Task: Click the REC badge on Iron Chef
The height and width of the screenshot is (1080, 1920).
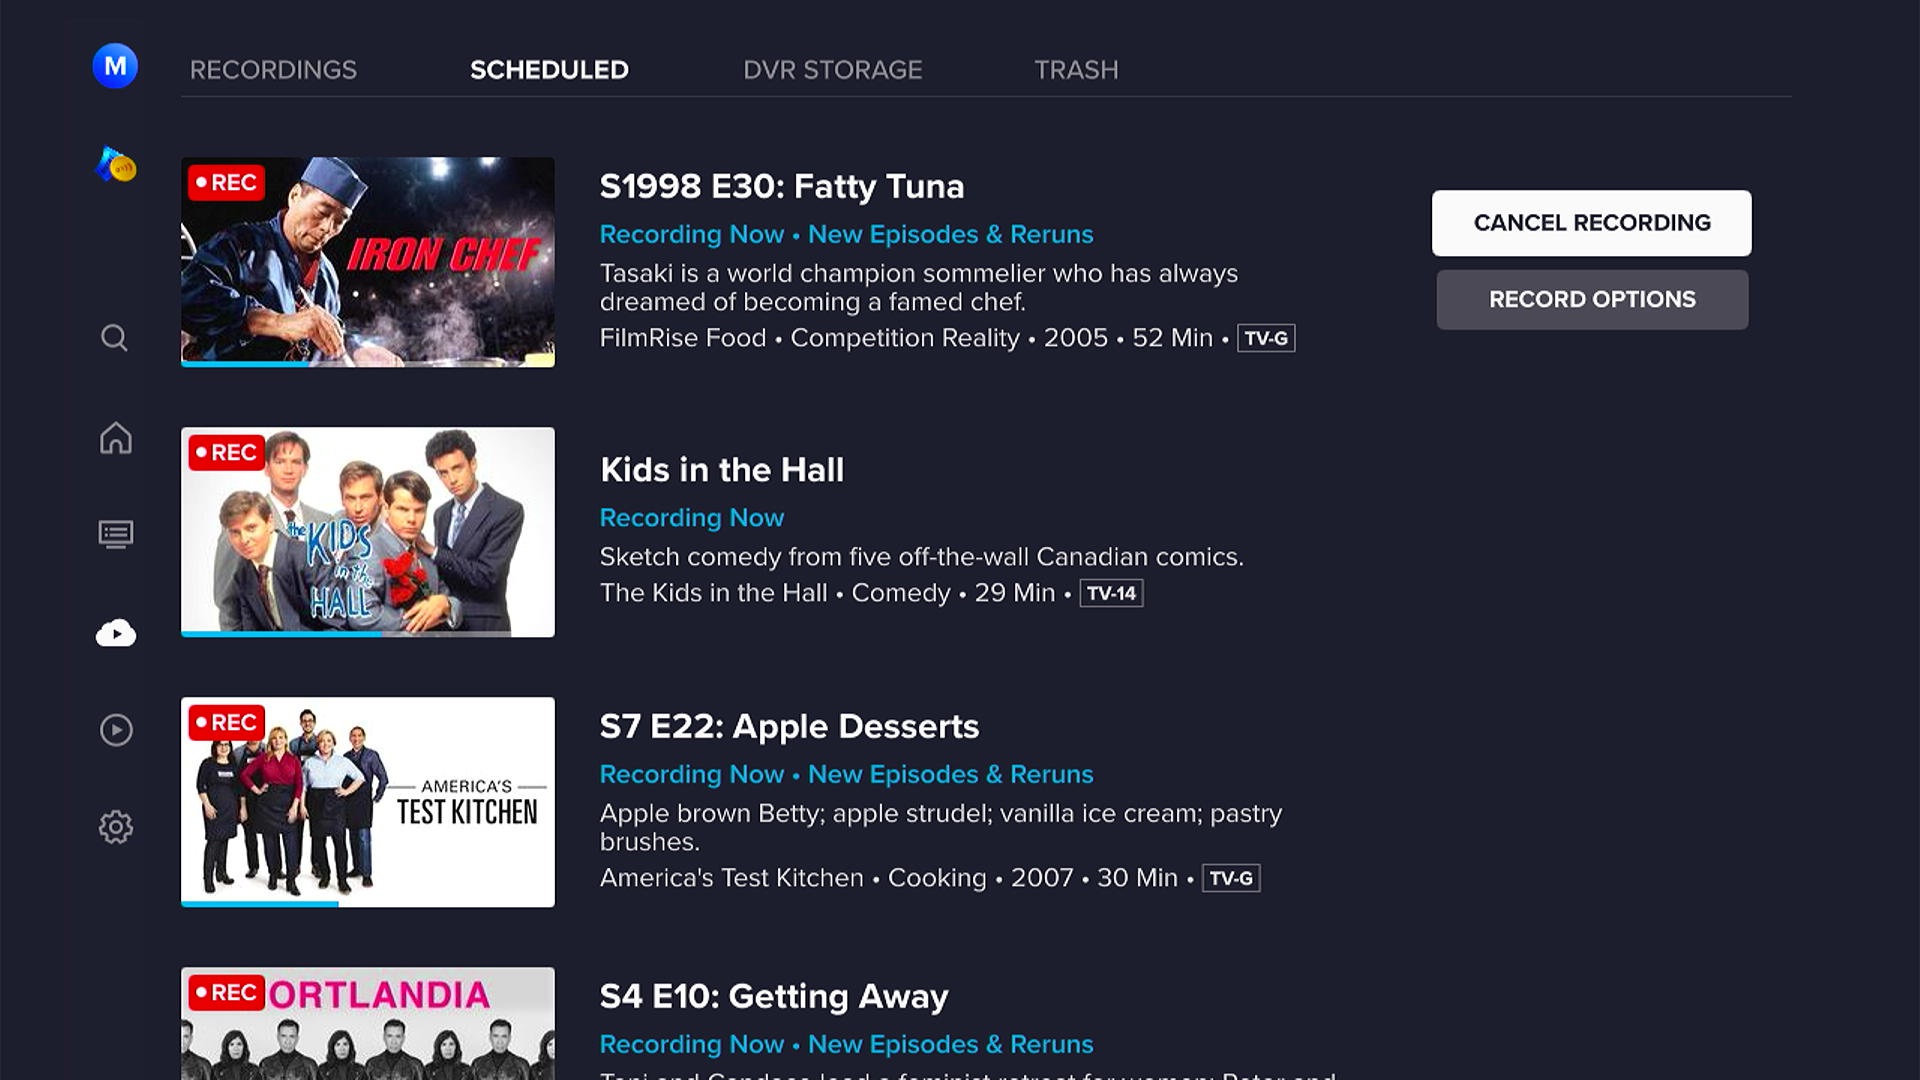Action: (226, 183)
